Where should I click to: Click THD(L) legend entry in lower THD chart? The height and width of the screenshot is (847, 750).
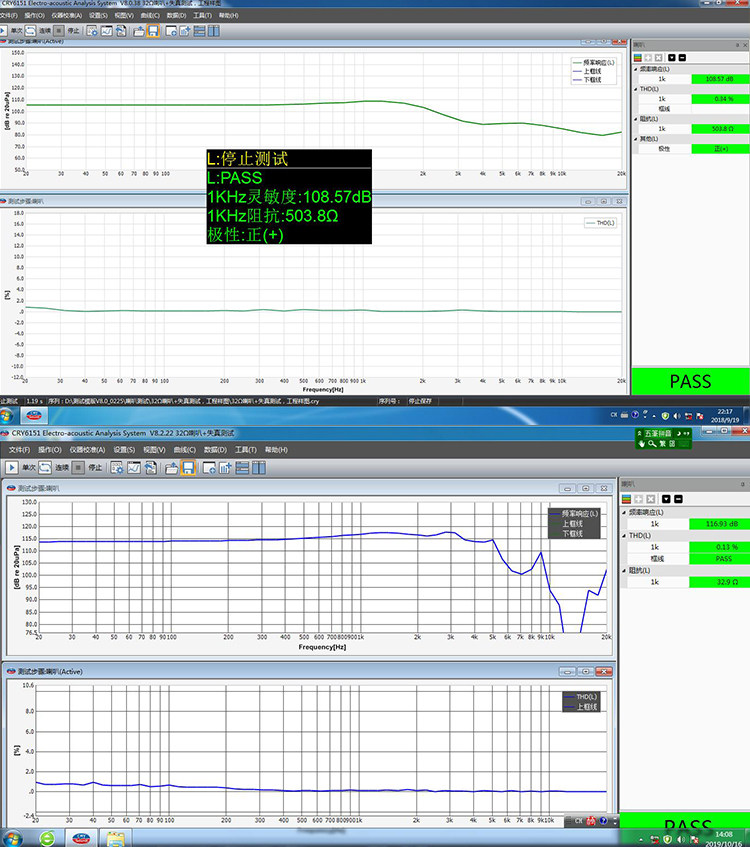pos(581,697)
